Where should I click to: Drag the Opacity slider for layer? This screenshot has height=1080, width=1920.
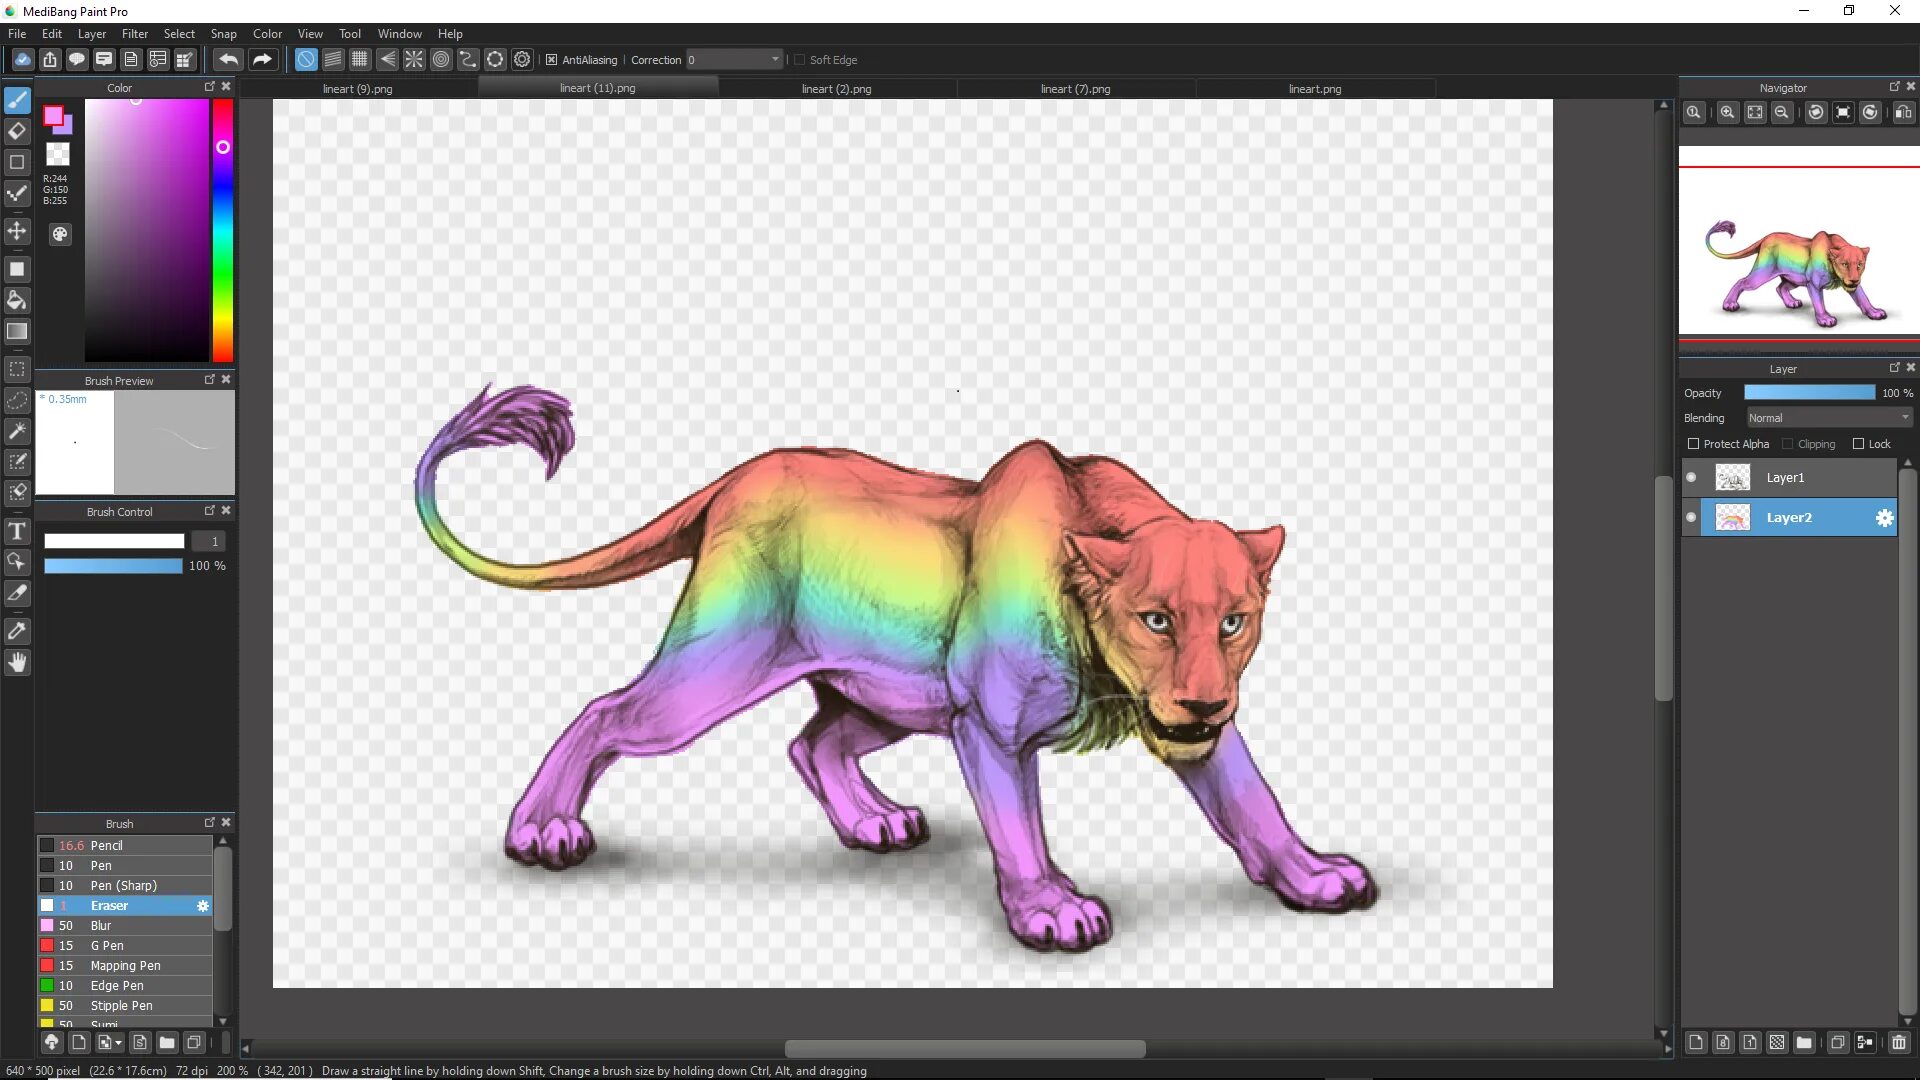pyautogui.click(x=1811, y=392)
